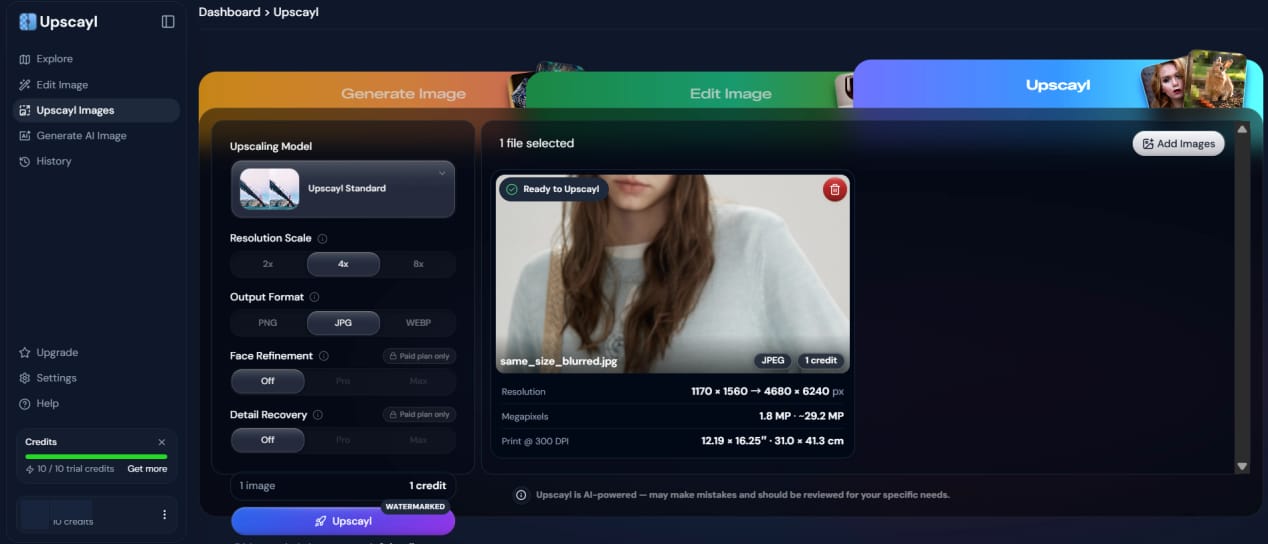This screenshot has width=1268, height=544.
Task: Set Face Refinement to Off
Action: pos(268,381)
